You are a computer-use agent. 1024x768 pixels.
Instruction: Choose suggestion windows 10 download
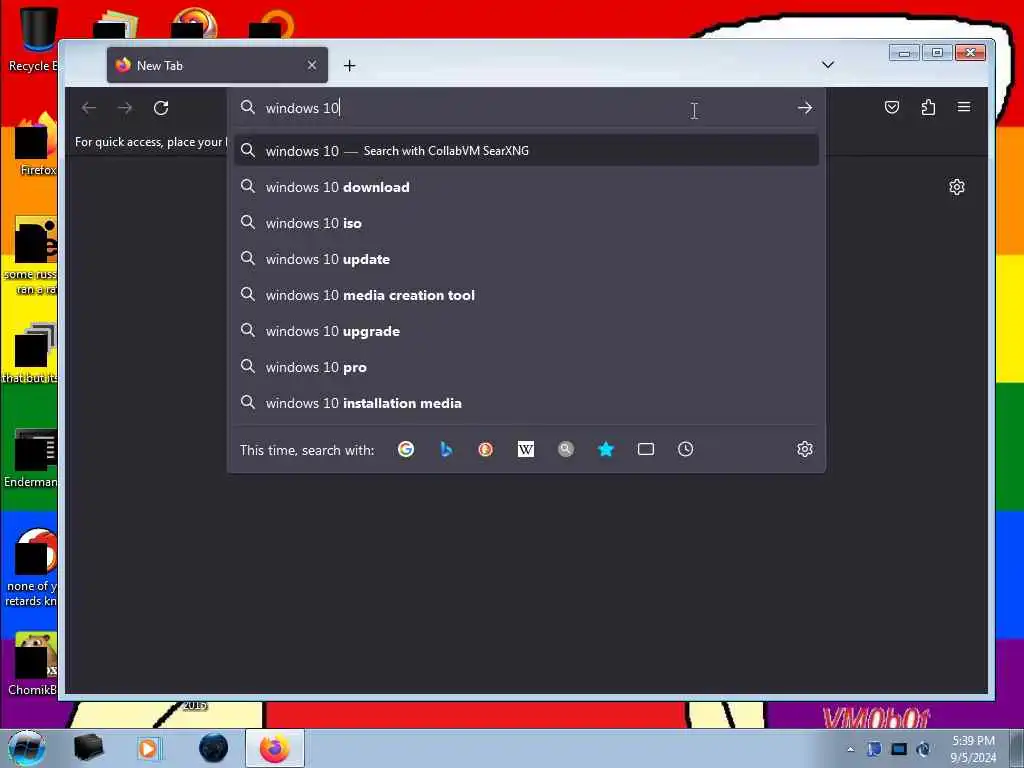pos(526,187)
